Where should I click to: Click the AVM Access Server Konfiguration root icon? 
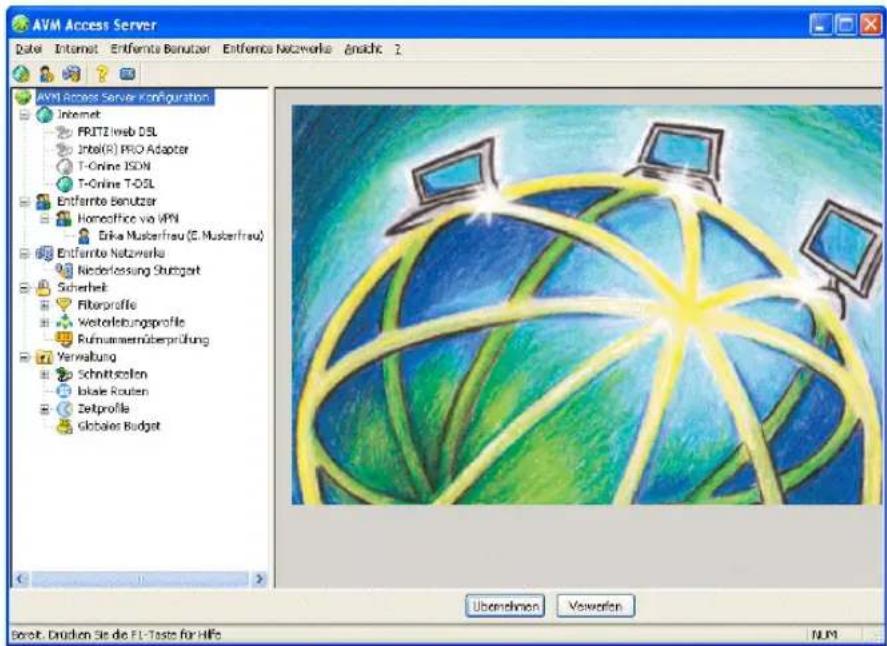(x=23, y=97)
